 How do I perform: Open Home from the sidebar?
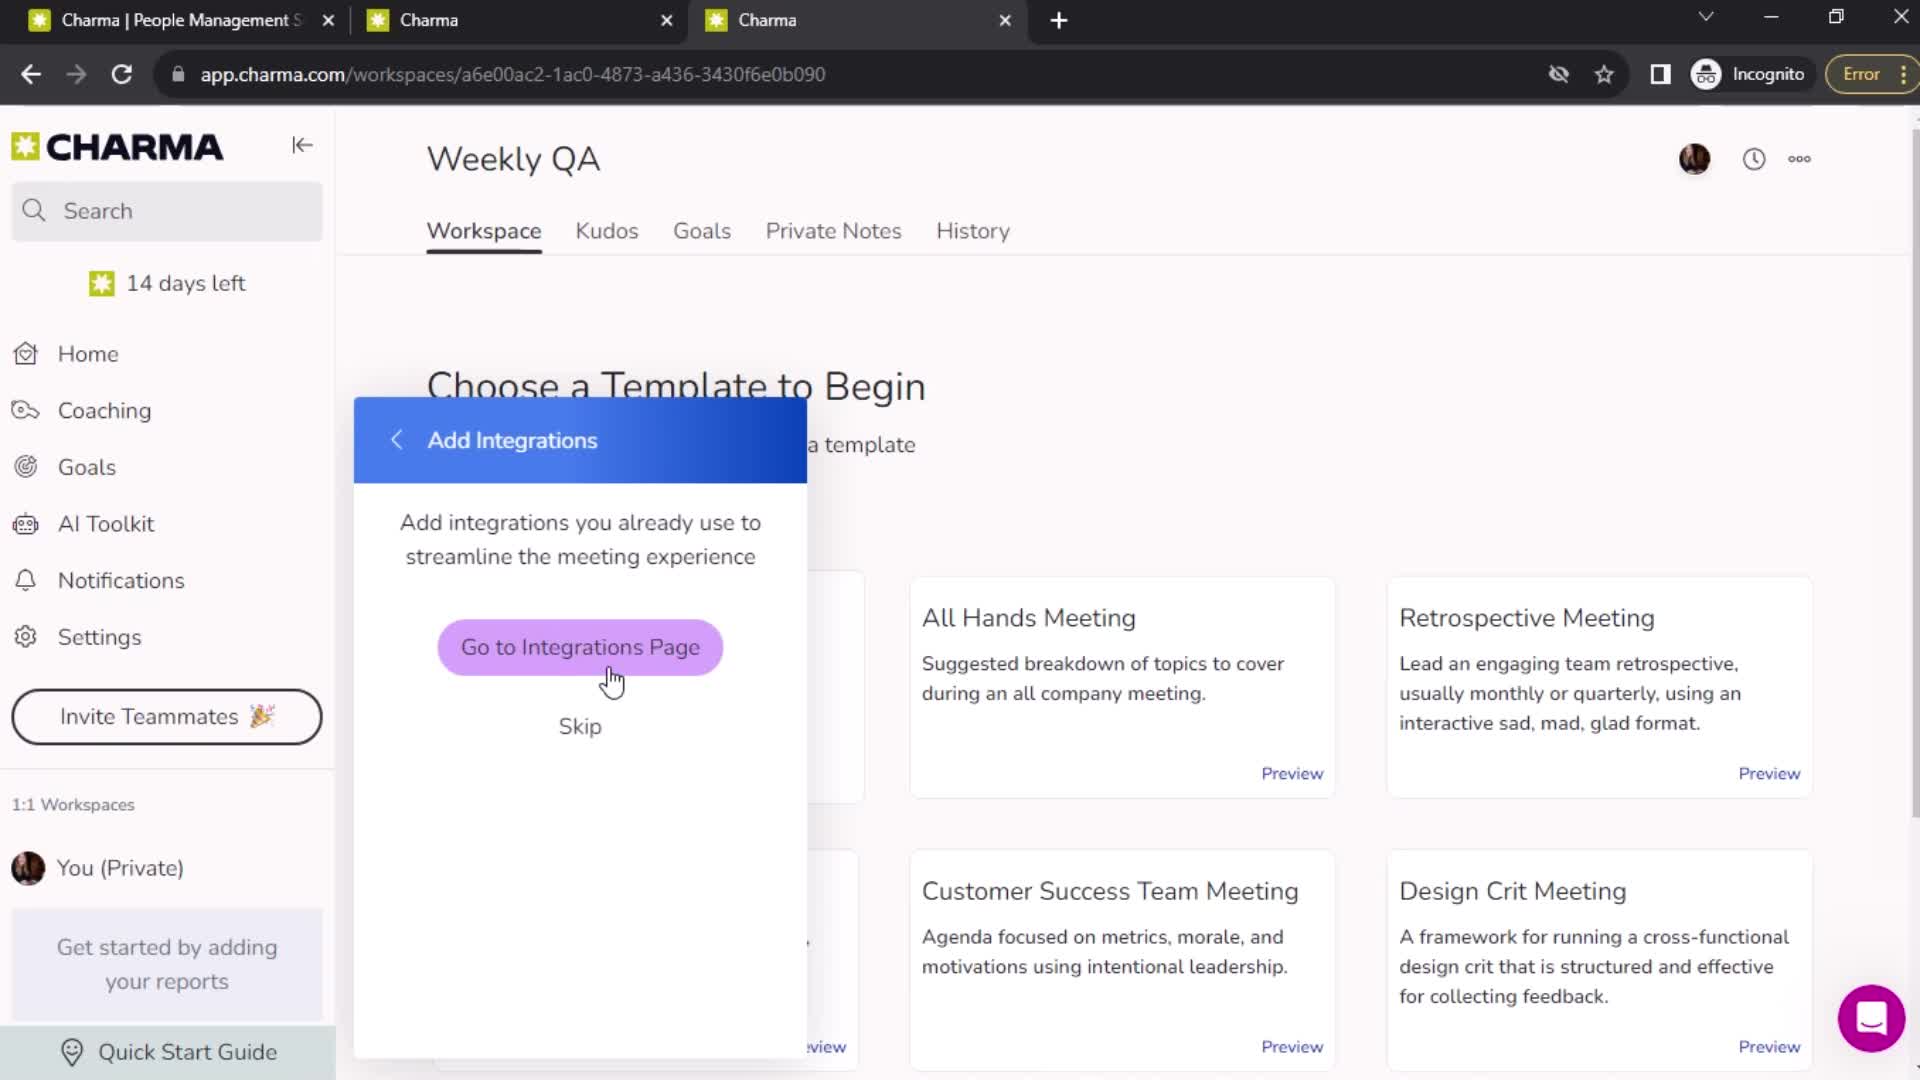point(87,354)
